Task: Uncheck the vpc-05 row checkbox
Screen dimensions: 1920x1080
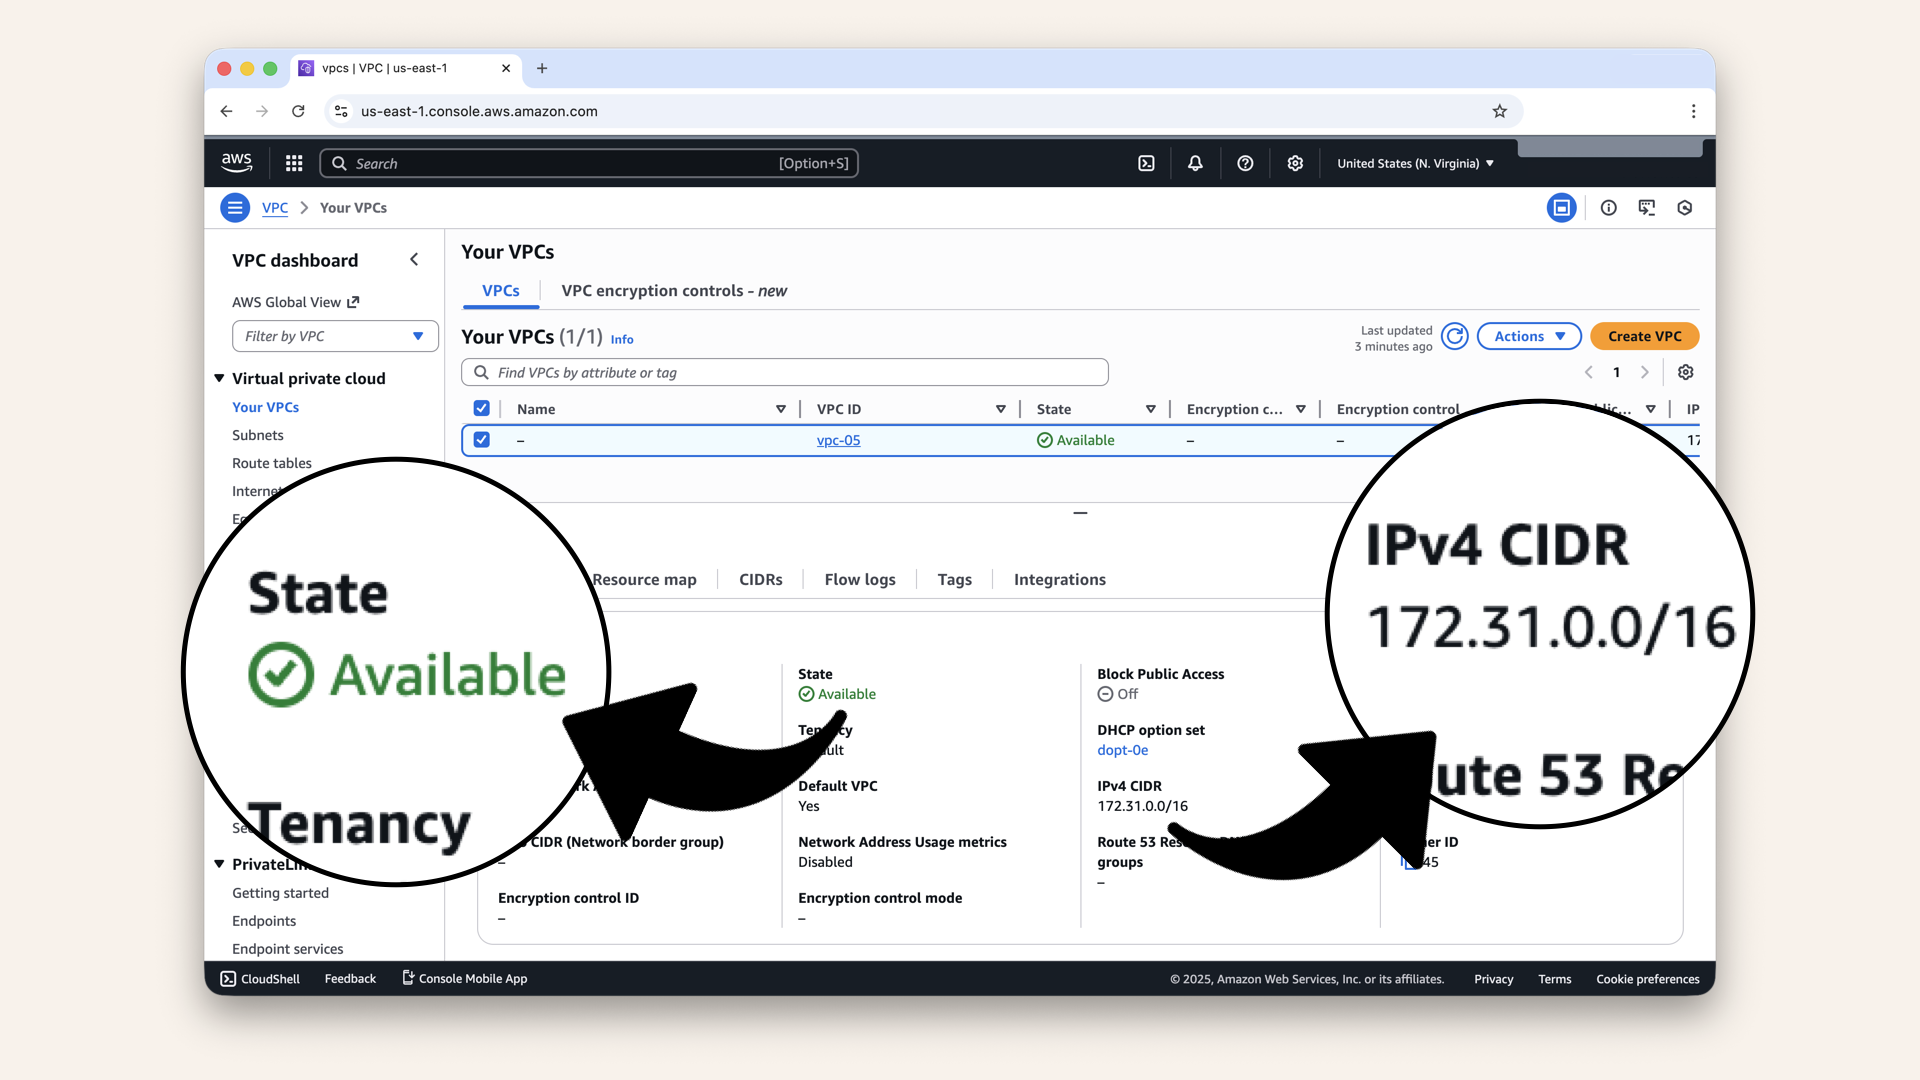Action: point(481,440)
